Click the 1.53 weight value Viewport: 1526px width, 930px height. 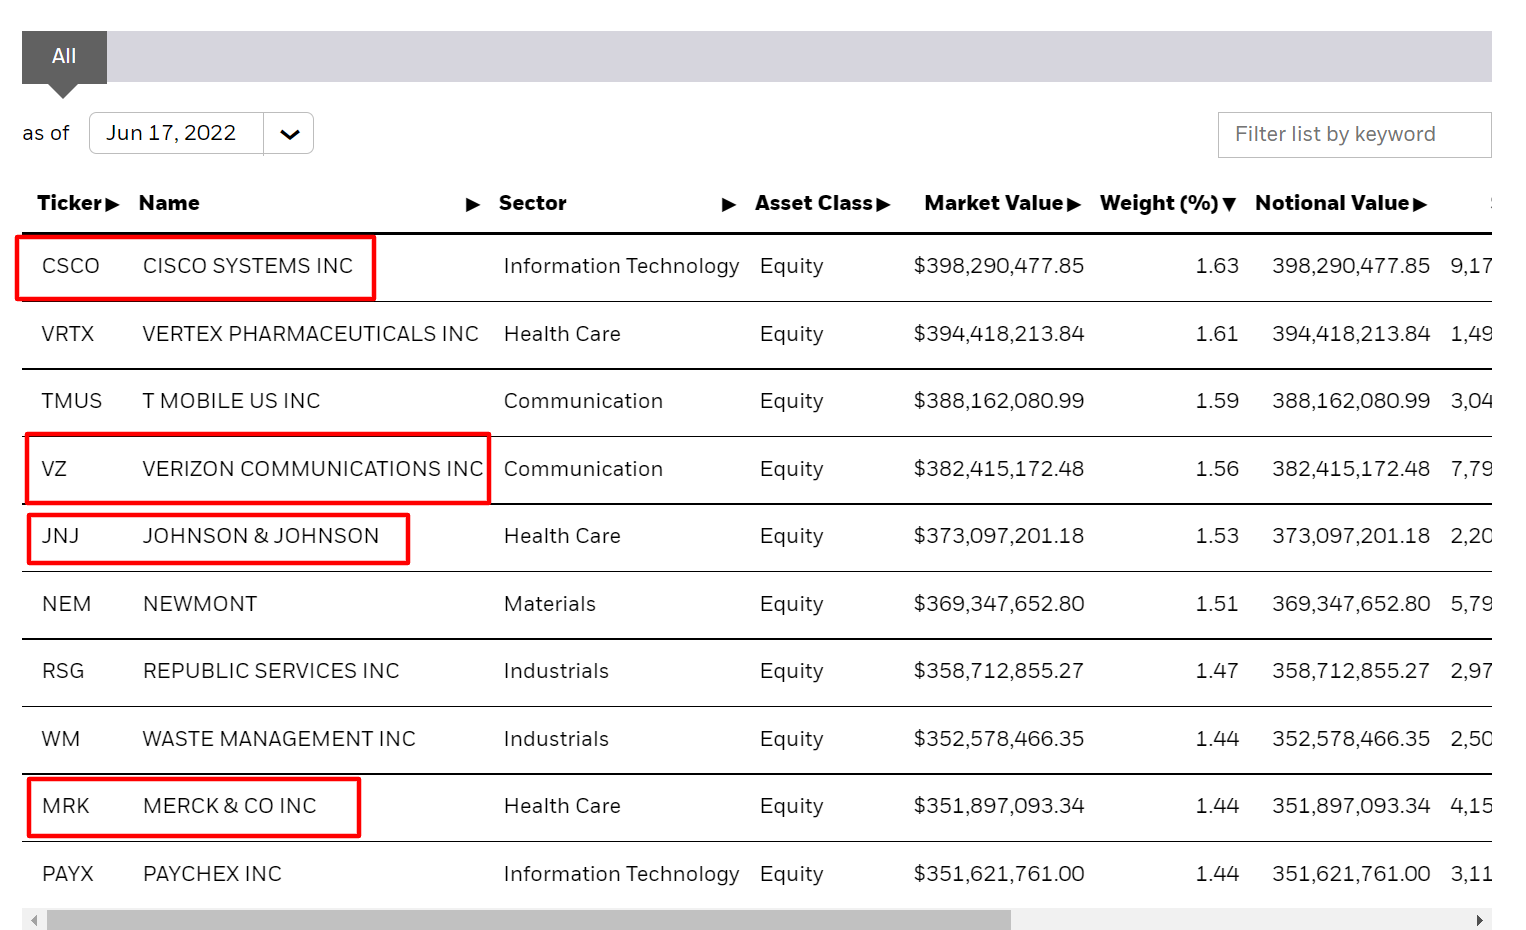click(1217, 536)
